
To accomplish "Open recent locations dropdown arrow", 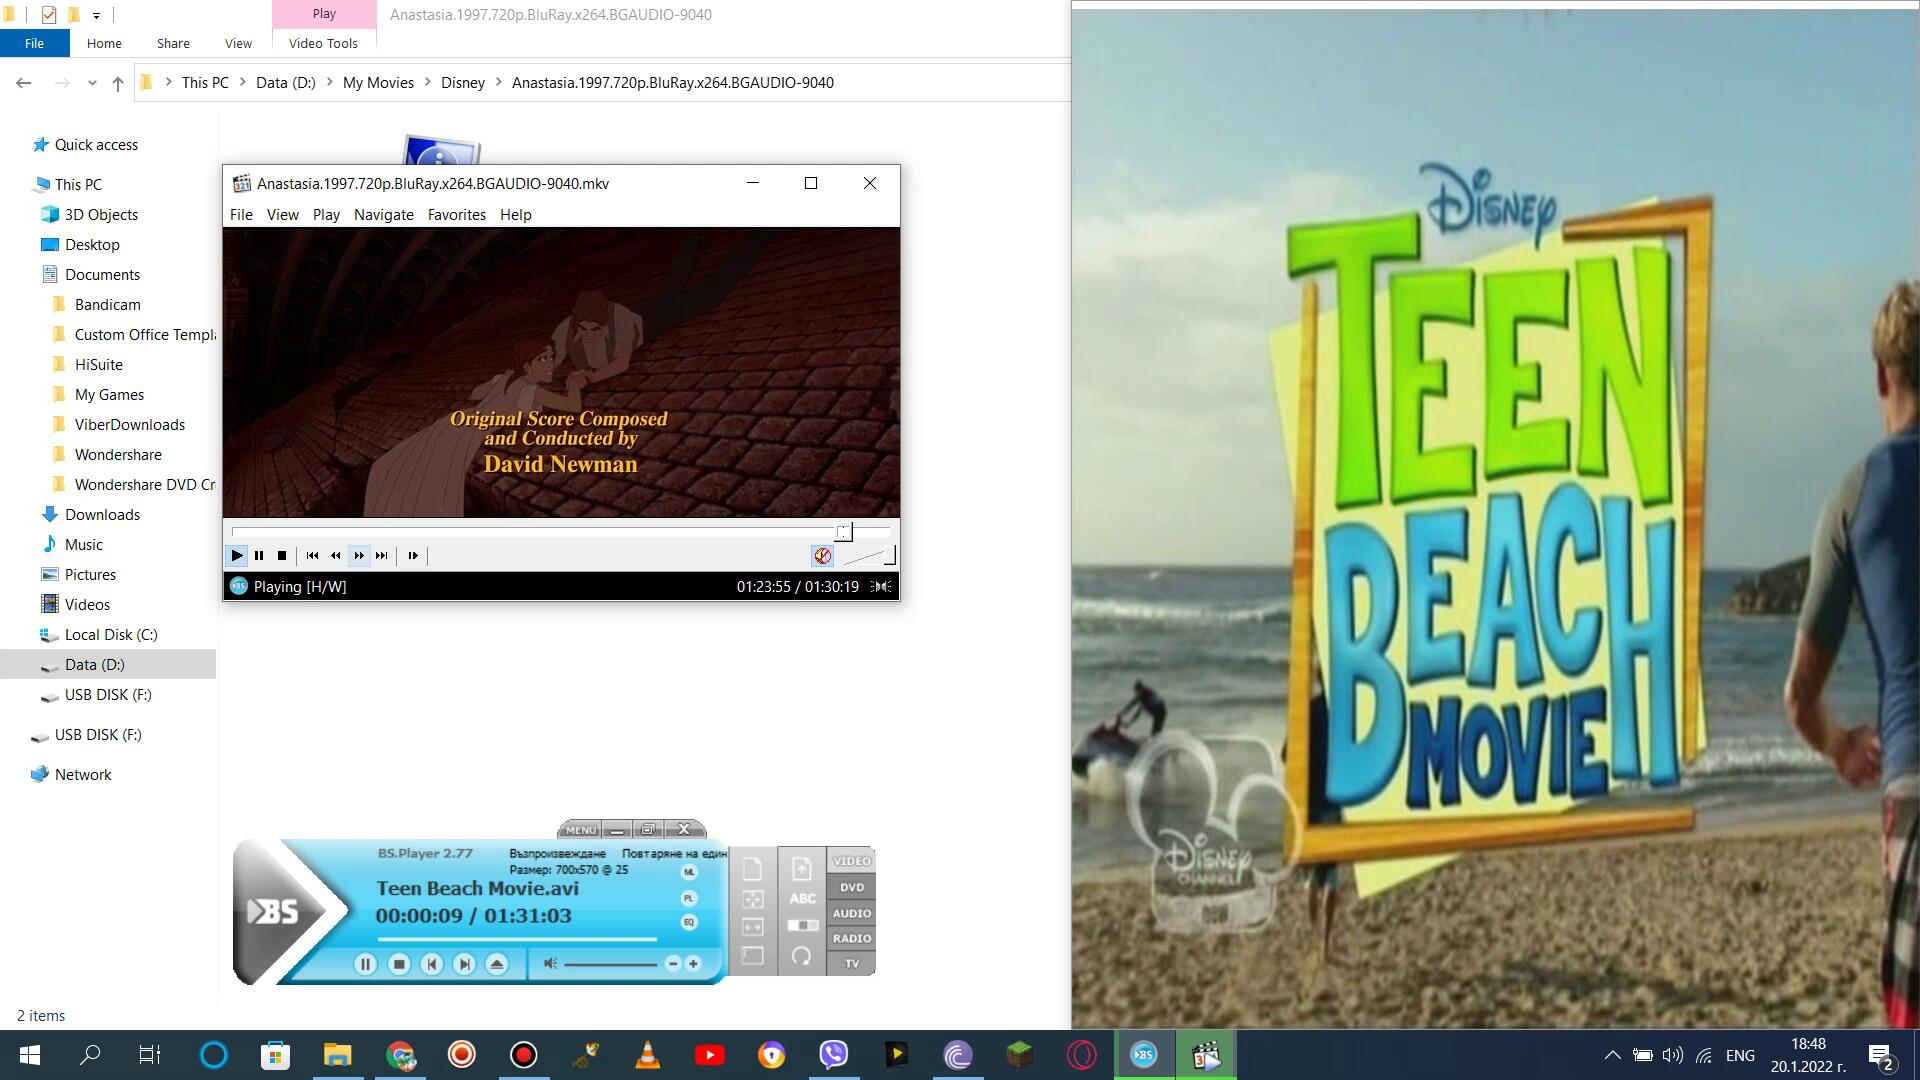I will pos(92,83).
